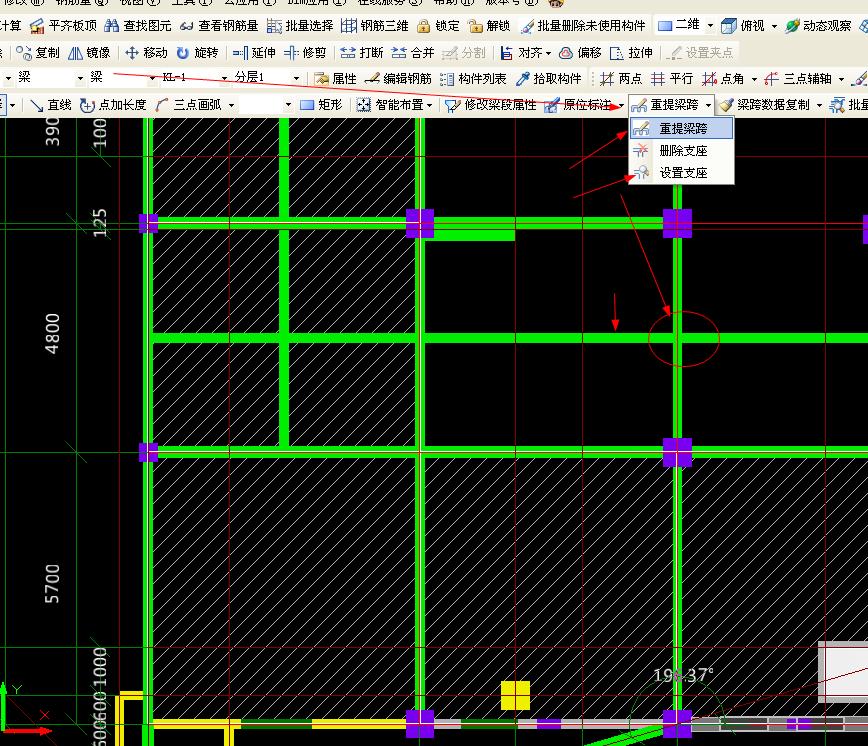
Task: Open the 属性 properties panel
Action: [335, 79]
